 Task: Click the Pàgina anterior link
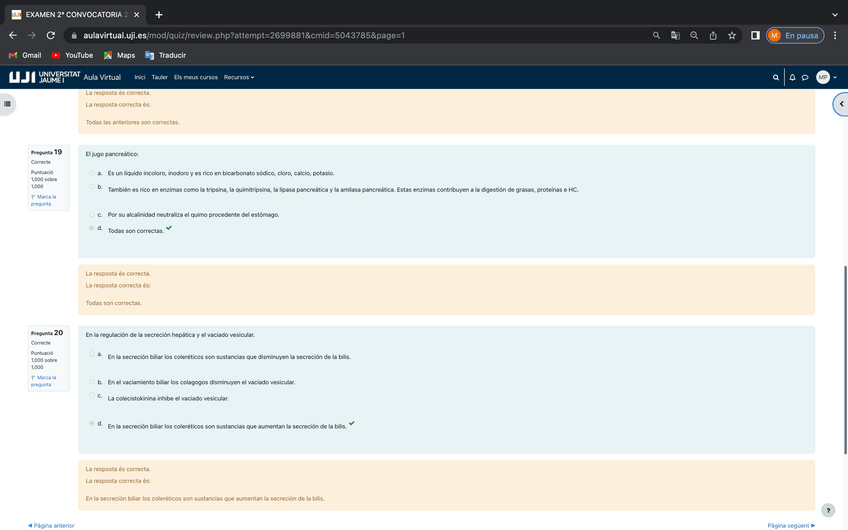click(51, 525)
